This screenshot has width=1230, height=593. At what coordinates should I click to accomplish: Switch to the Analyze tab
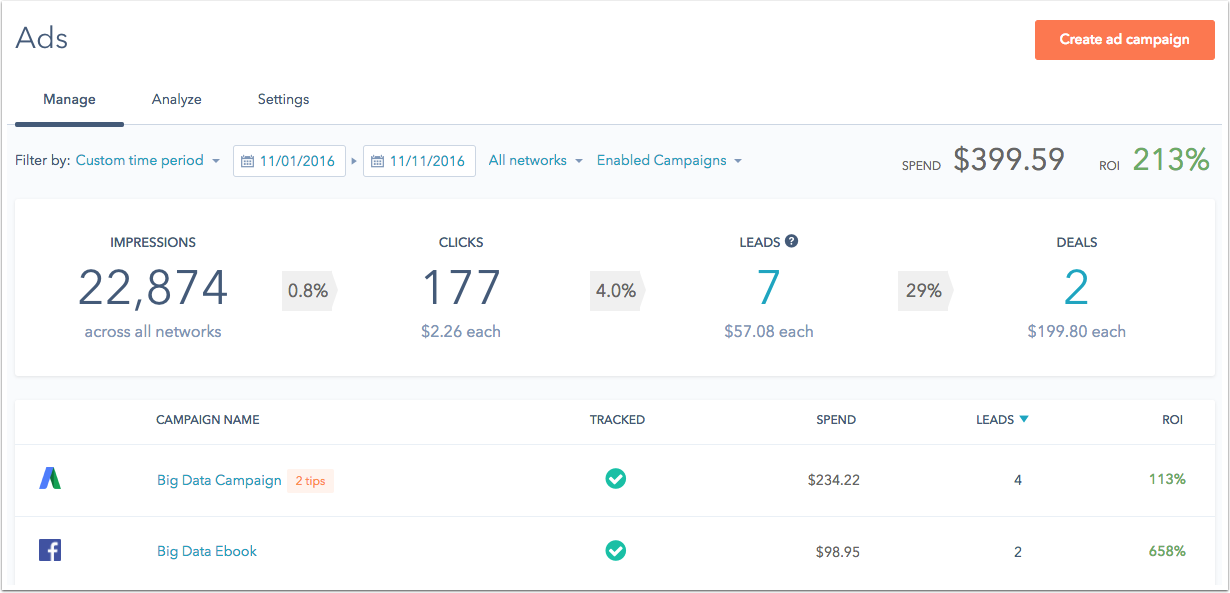click(177, 100)
